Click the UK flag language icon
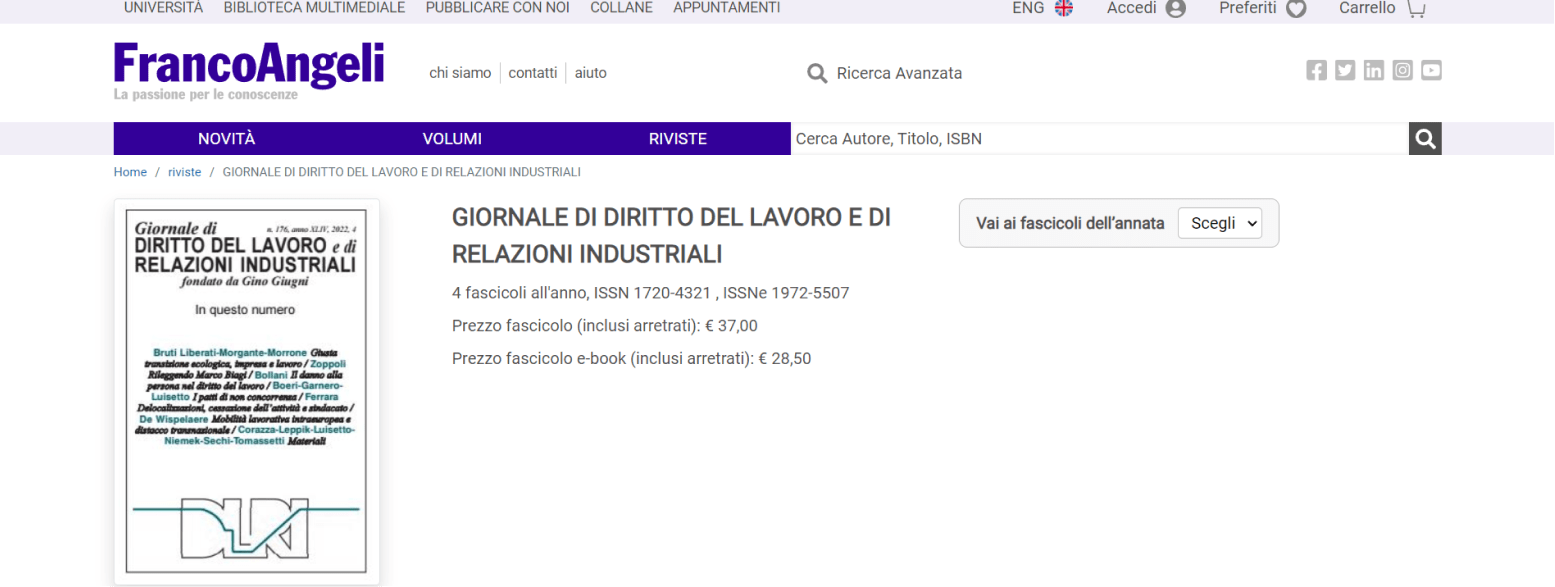The width and height of the screenshot is (1555, 587). (1064, 8)
